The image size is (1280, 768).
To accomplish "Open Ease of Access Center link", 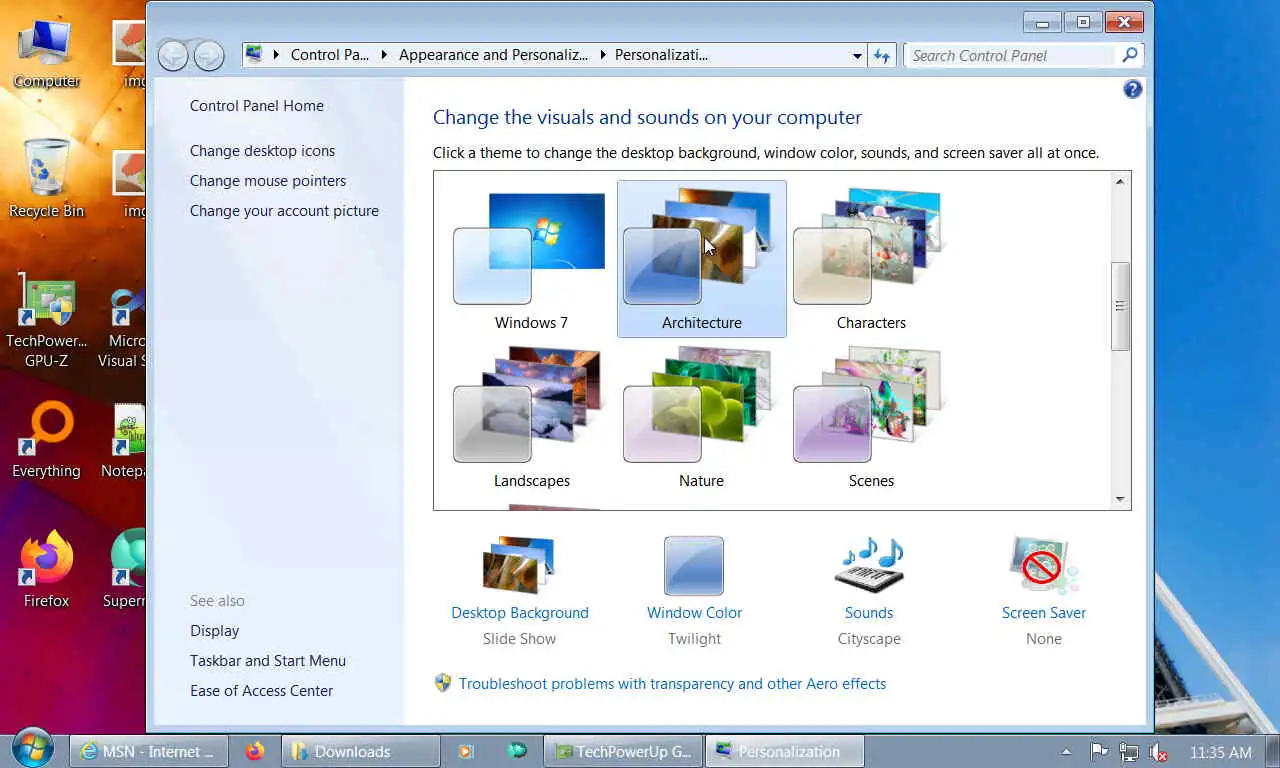I will coord(261,691).
